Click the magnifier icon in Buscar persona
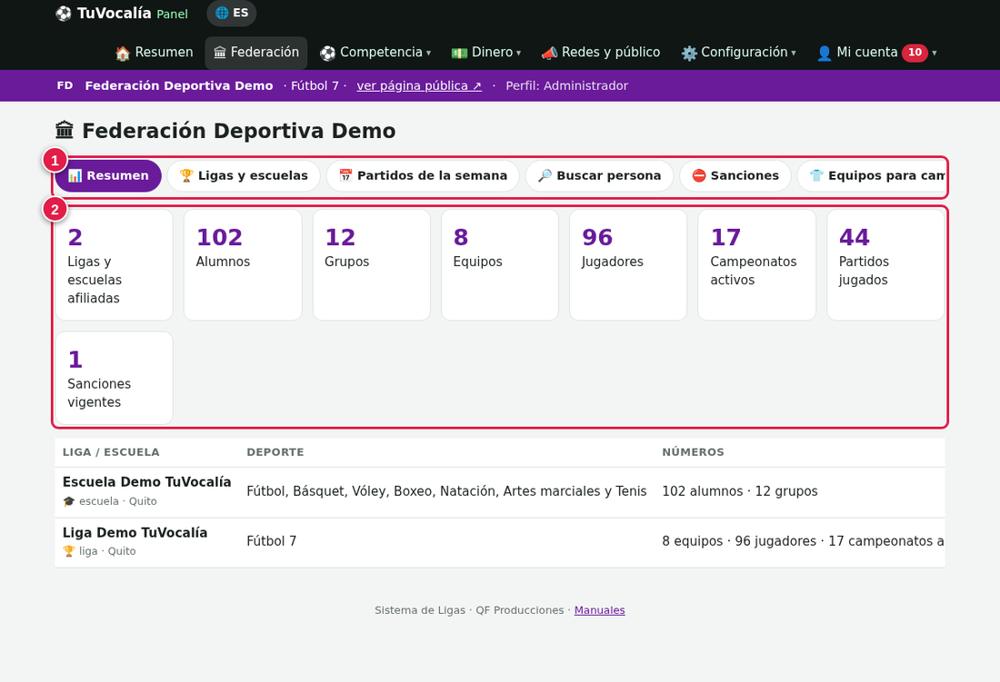This screenshot has width=1000, height=682. (x=545, y=175)
